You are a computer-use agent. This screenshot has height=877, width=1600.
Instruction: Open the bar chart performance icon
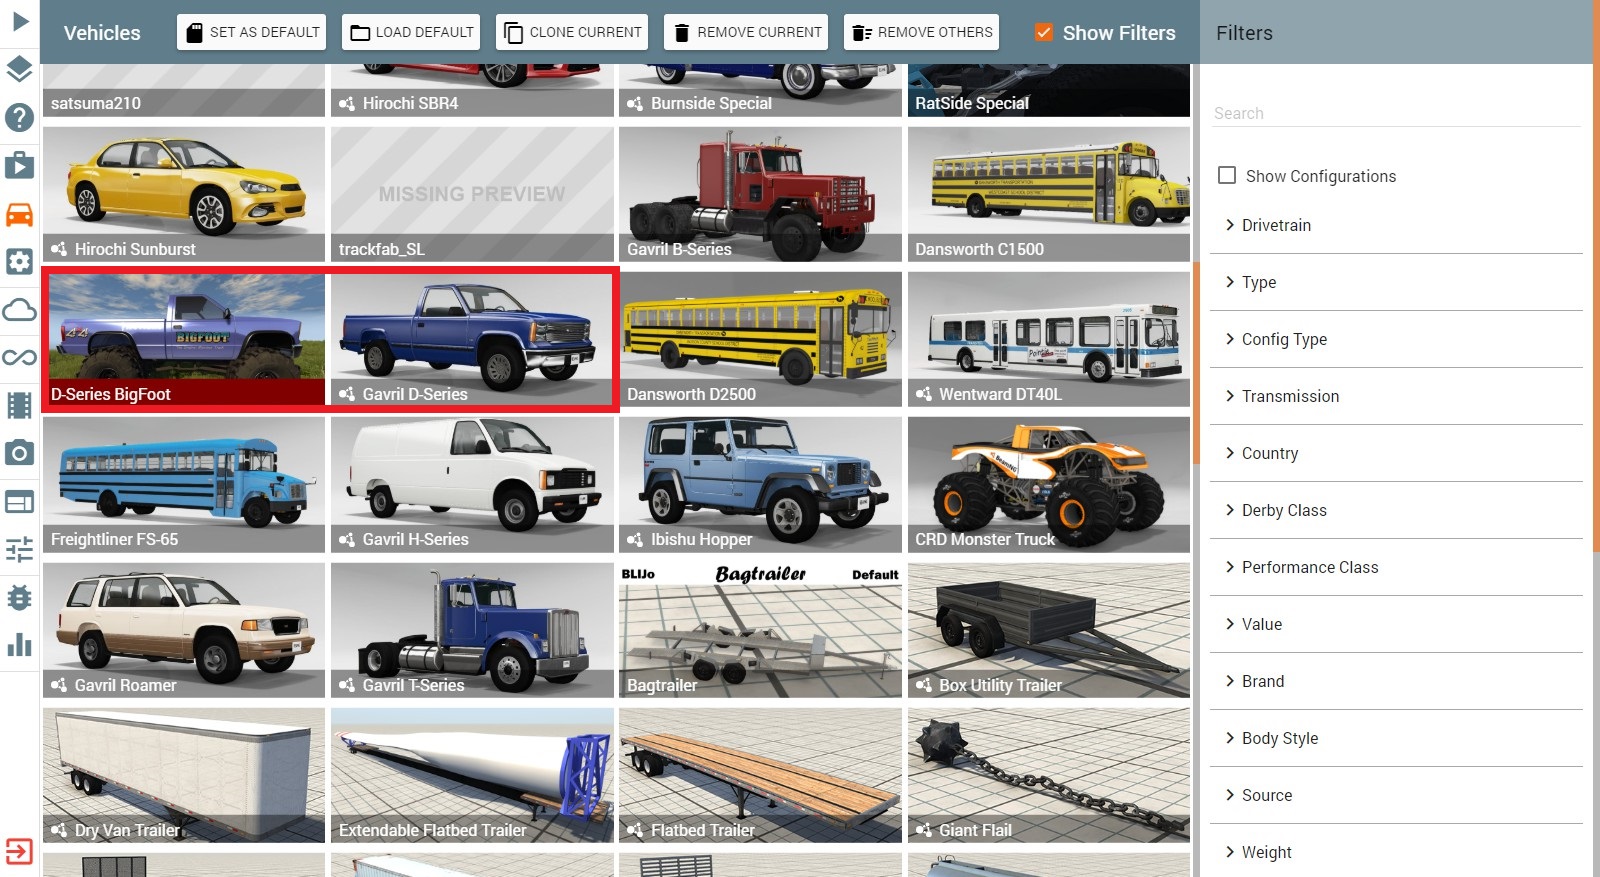tap(20, 645)
